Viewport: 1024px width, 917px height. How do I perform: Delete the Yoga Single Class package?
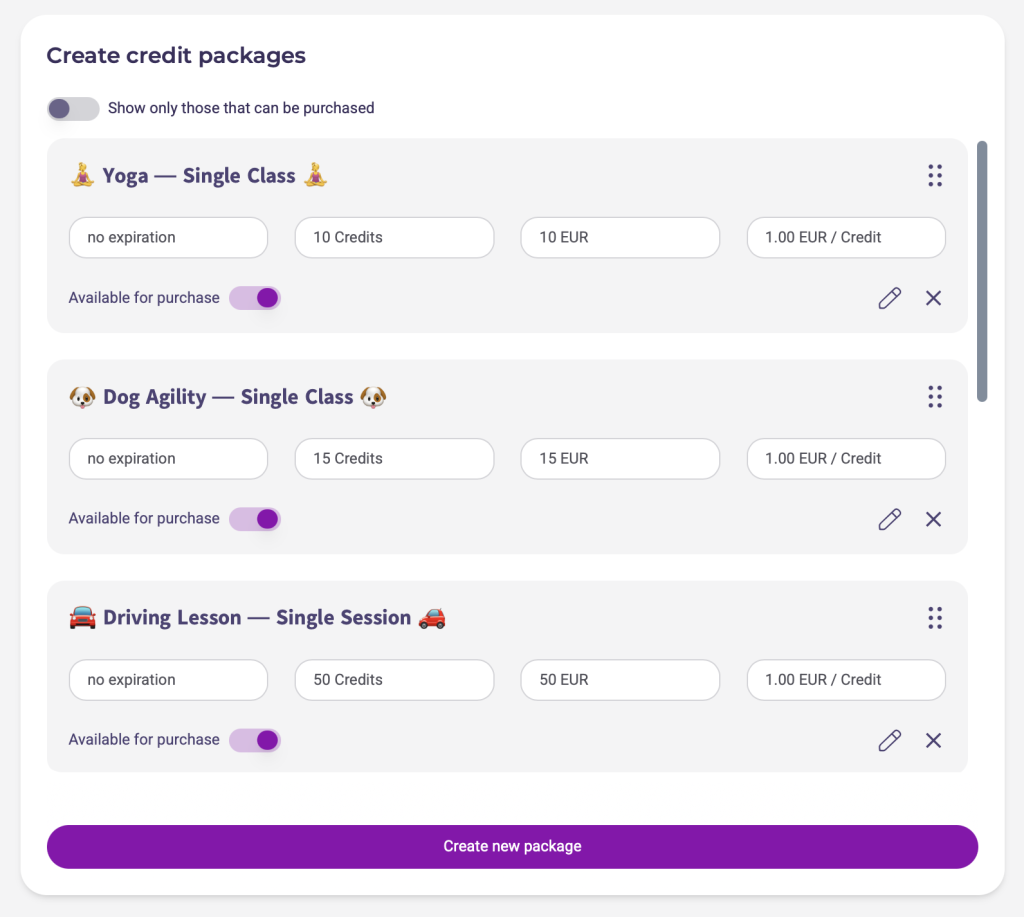tap(933, 298)
